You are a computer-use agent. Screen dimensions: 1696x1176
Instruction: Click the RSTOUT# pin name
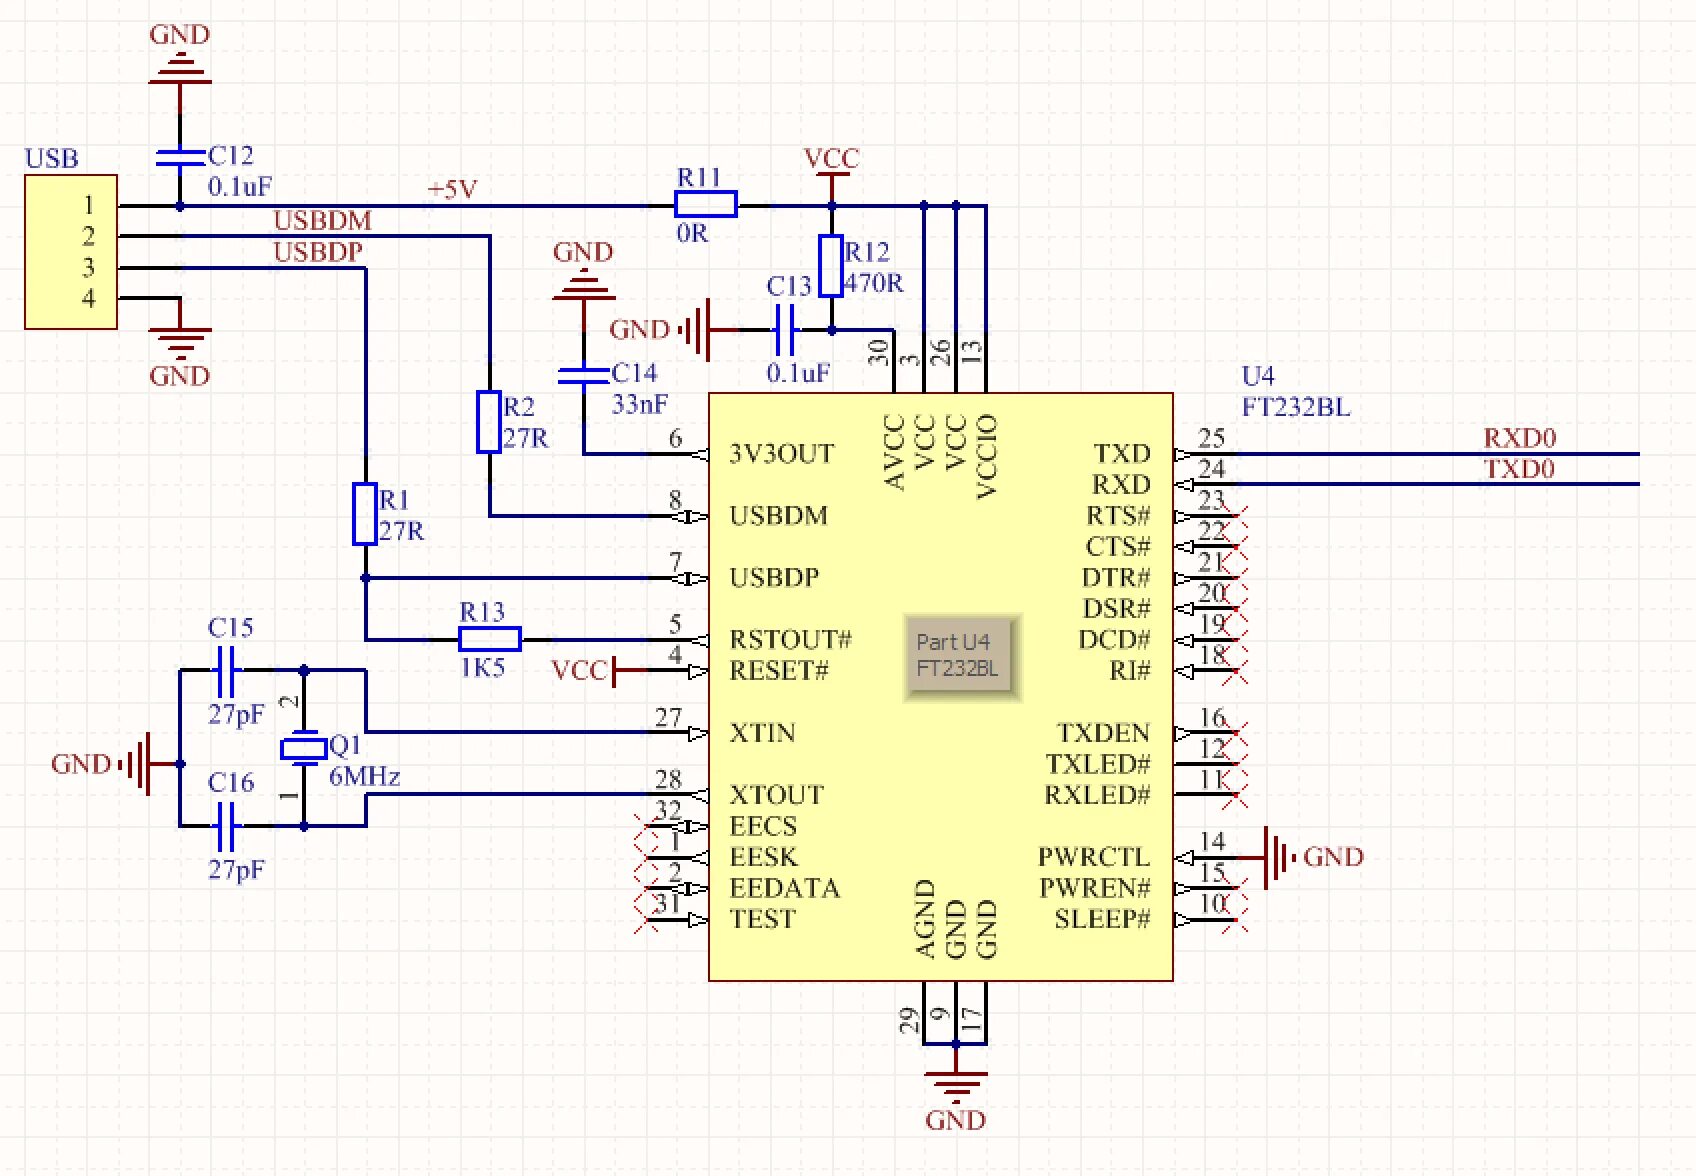[791, 639]
